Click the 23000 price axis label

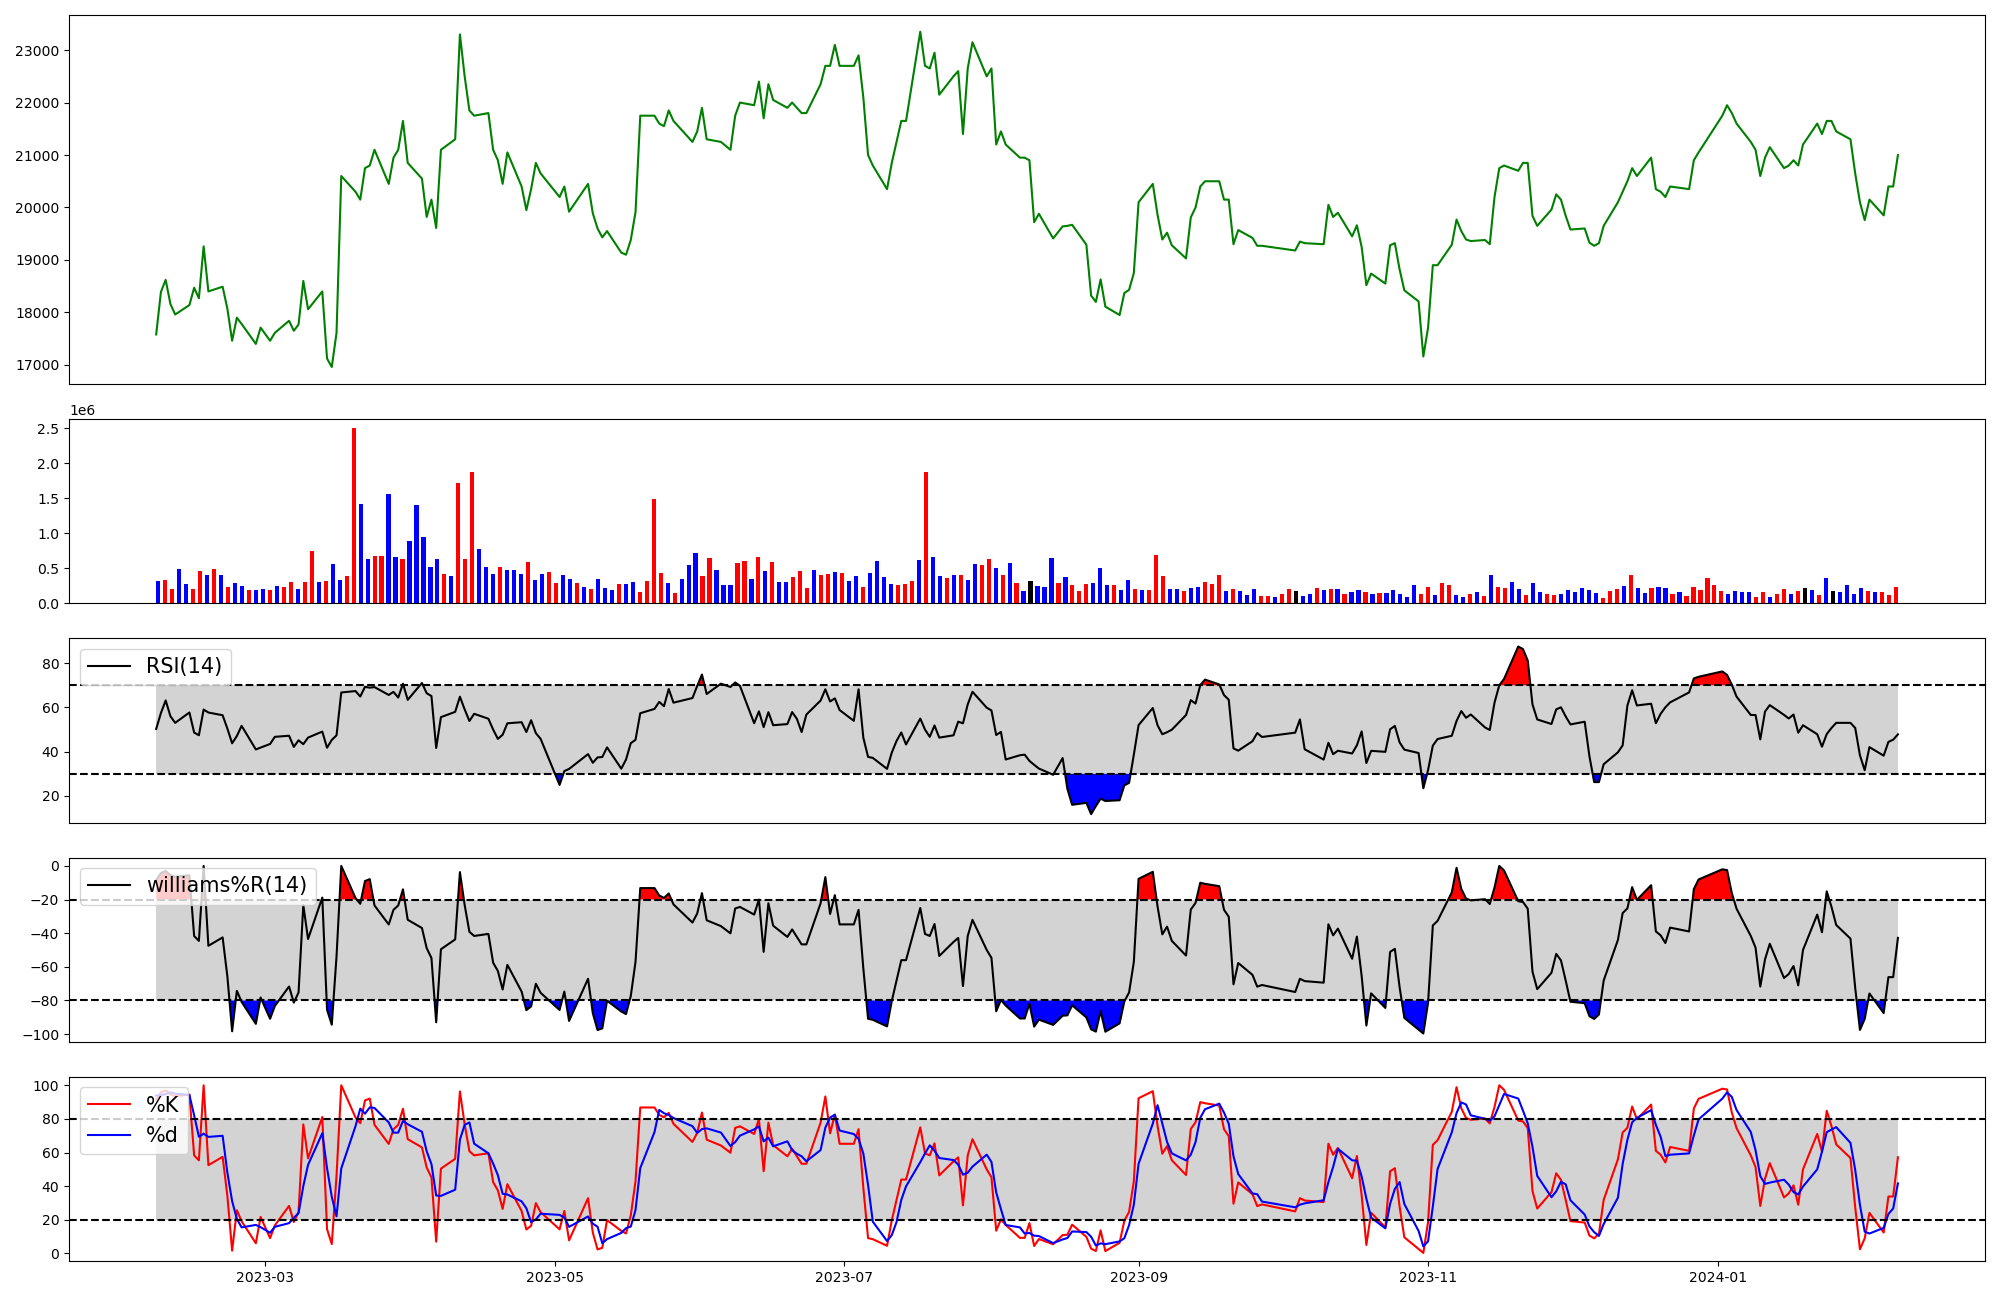[x=37, y=51]
